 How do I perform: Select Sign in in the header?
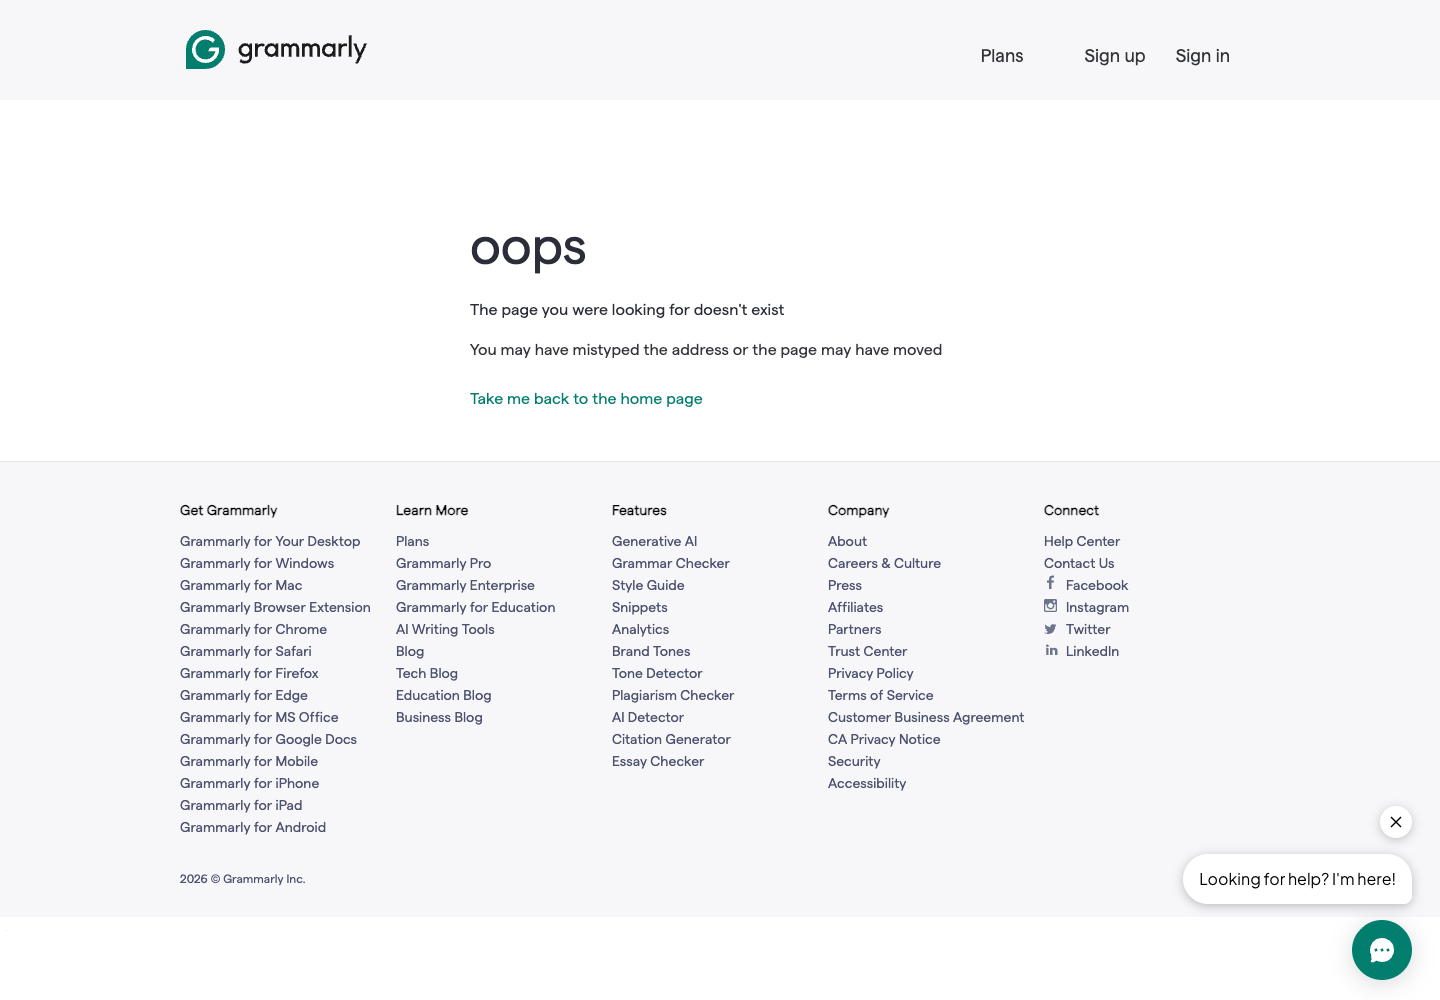coord(1203,56)
